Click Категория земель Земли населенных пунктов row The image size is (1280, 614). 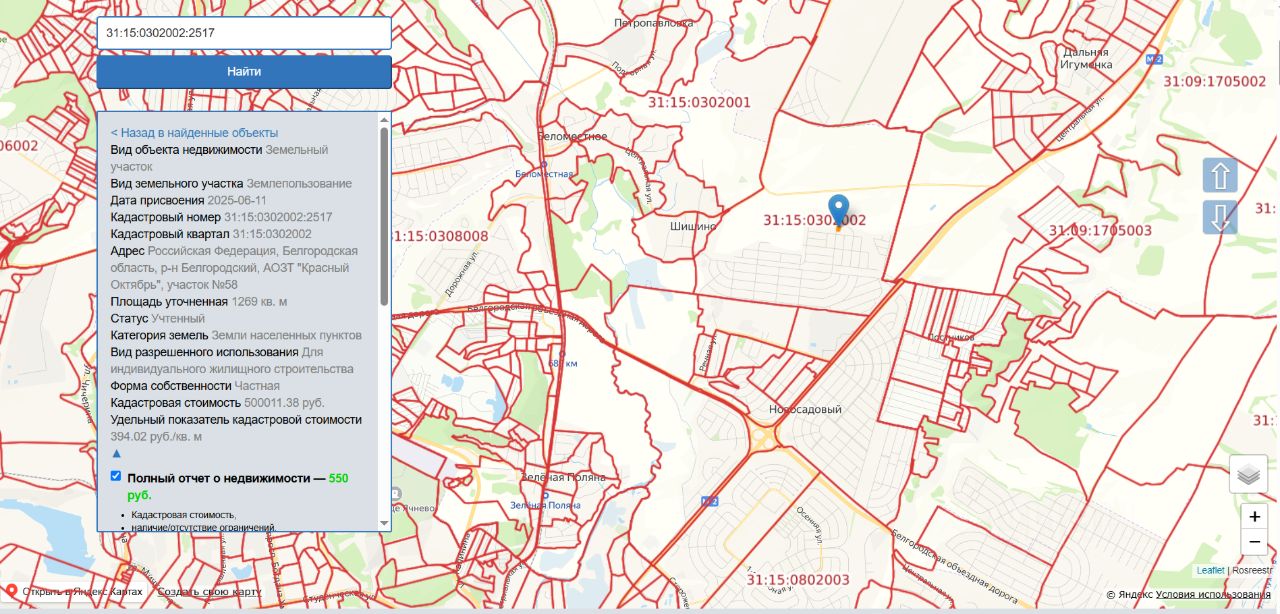[x=236, y=335]
